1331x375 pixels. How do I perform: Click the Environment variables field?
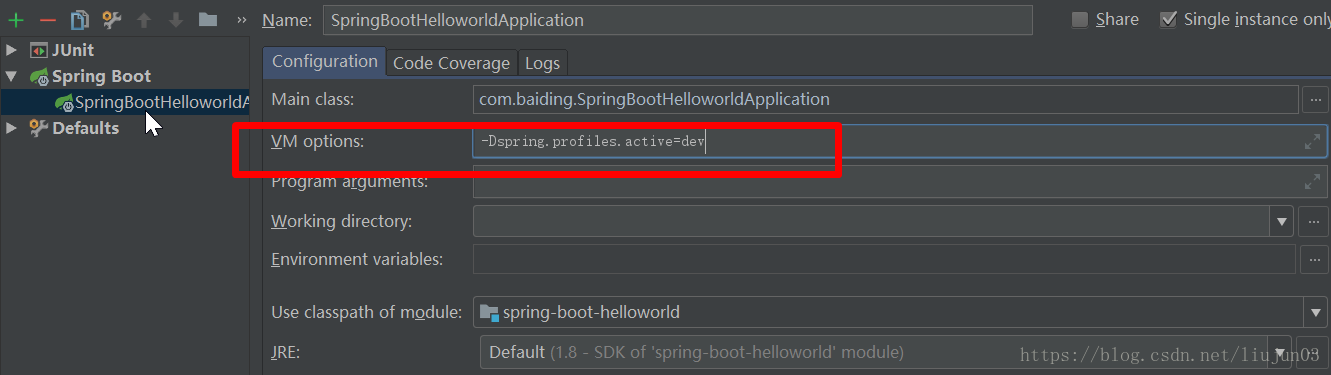884,259
